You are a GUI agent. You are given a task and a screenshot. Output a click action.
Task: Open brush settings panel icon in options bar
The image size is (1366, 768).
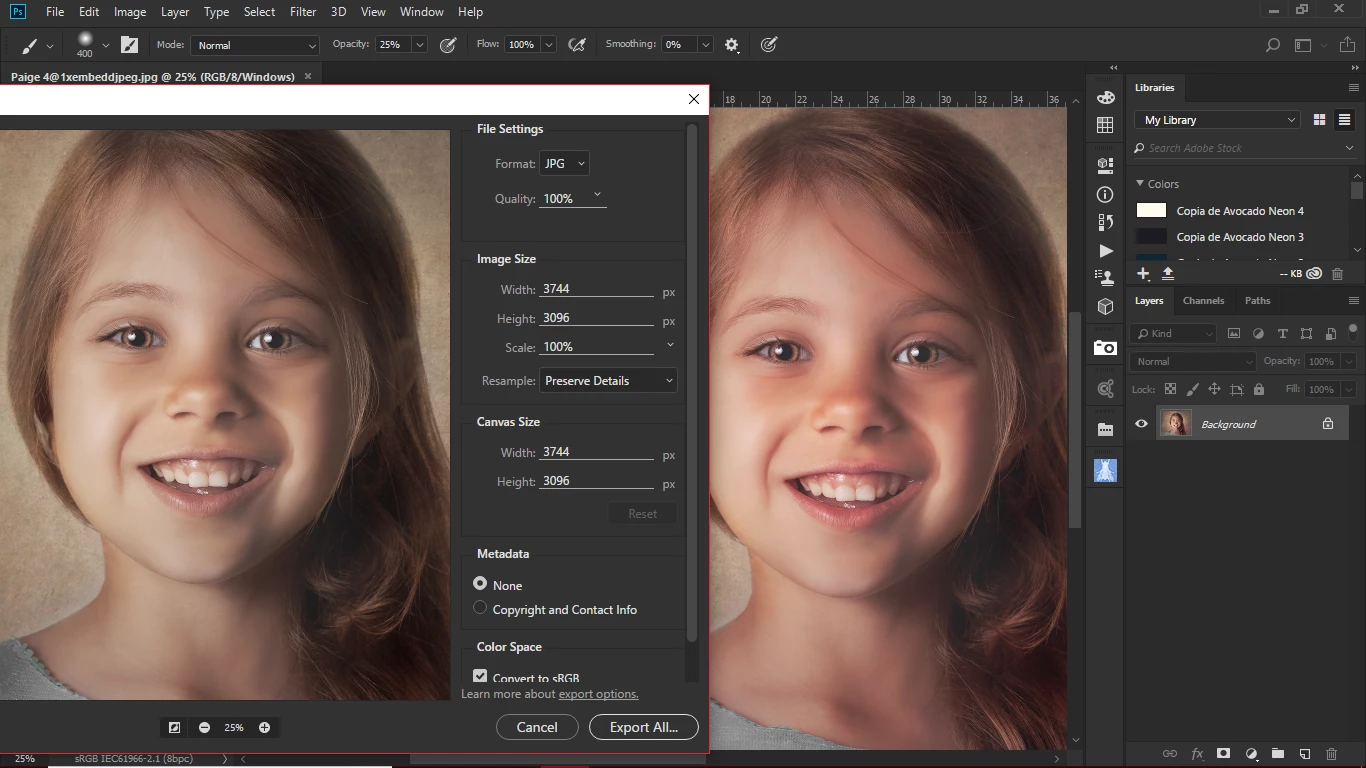129,45
